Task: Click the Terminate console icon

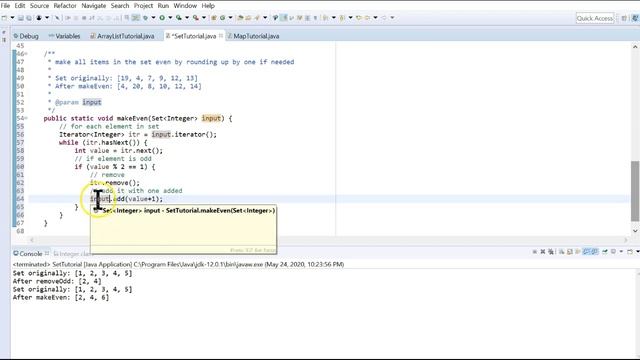Action: coord(535,251)
